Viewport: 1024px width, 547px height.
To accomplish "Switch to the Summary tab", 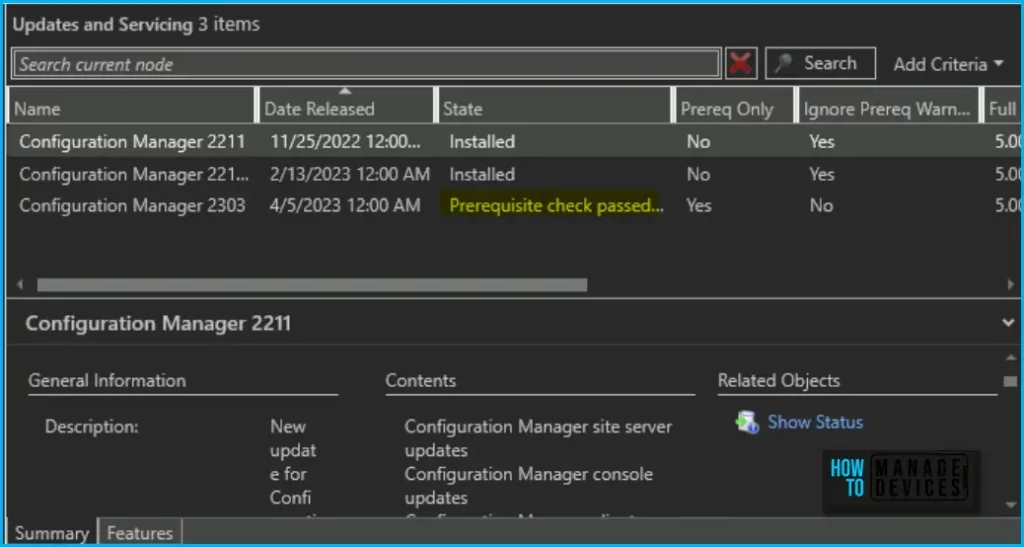I will coord(51,533).
